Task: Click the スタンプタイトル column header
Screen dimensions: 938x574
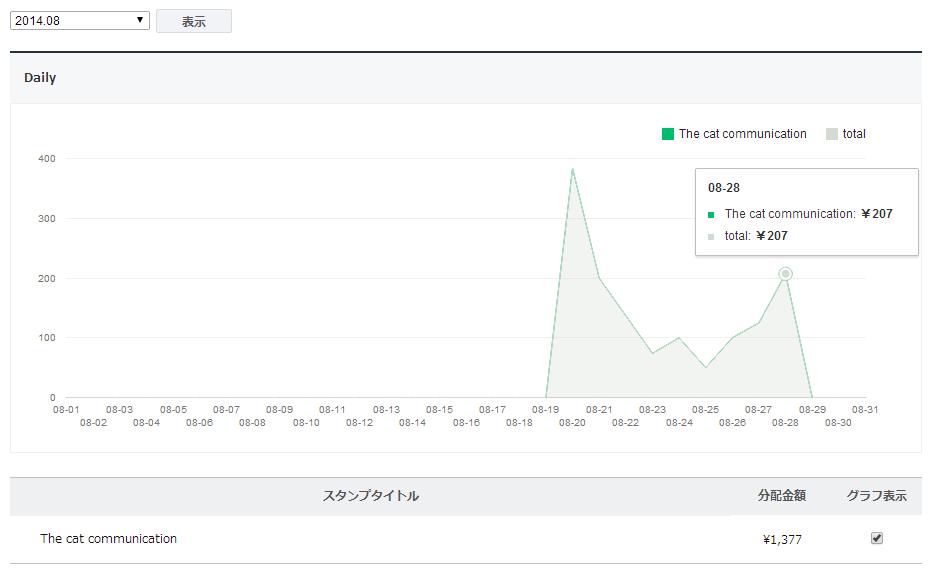Action: 370,496
